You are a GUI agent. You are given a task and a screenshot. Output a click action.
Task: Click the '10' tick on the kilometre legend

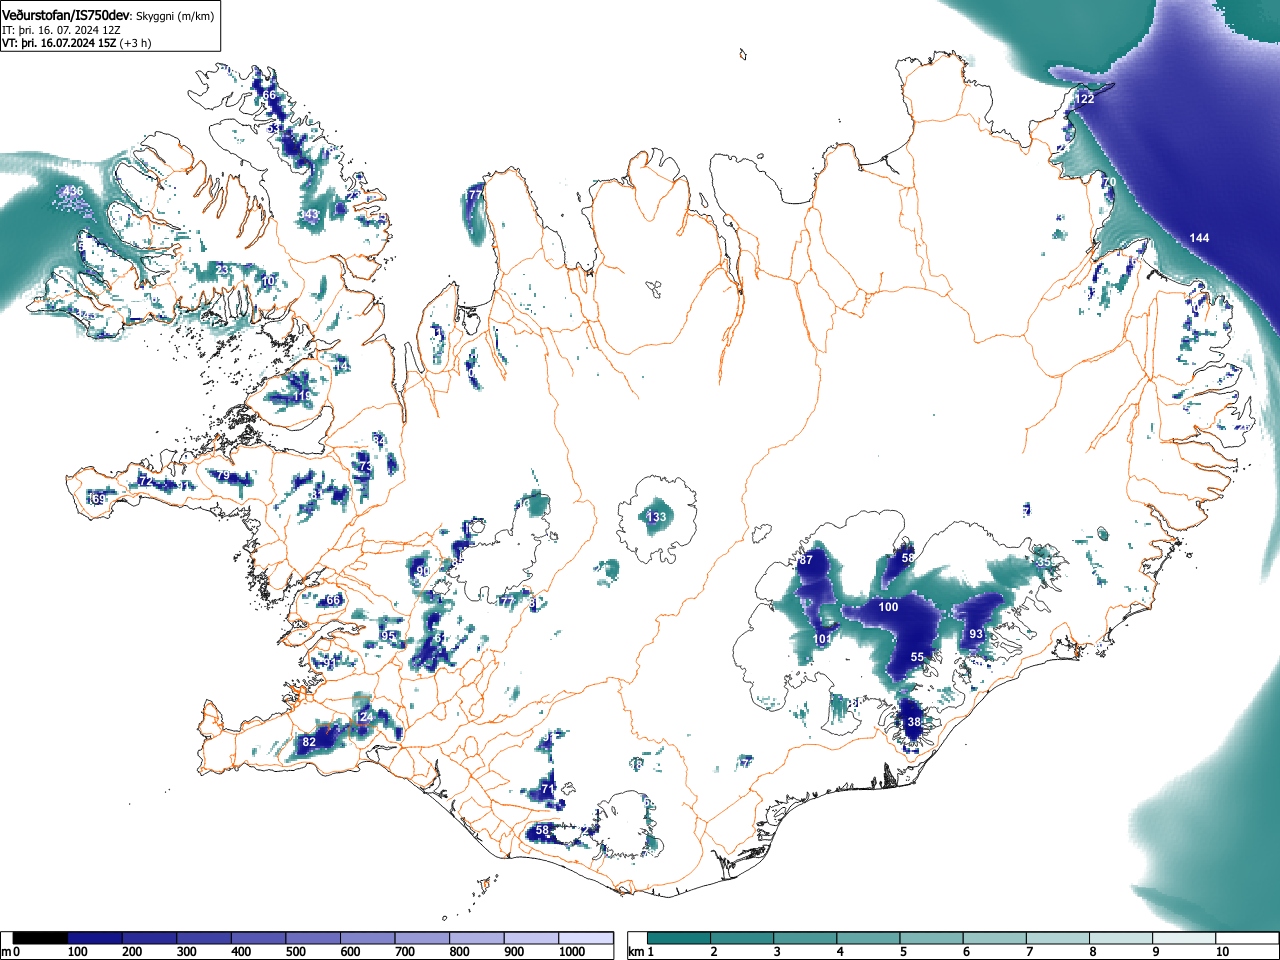tap(1222, 952)
